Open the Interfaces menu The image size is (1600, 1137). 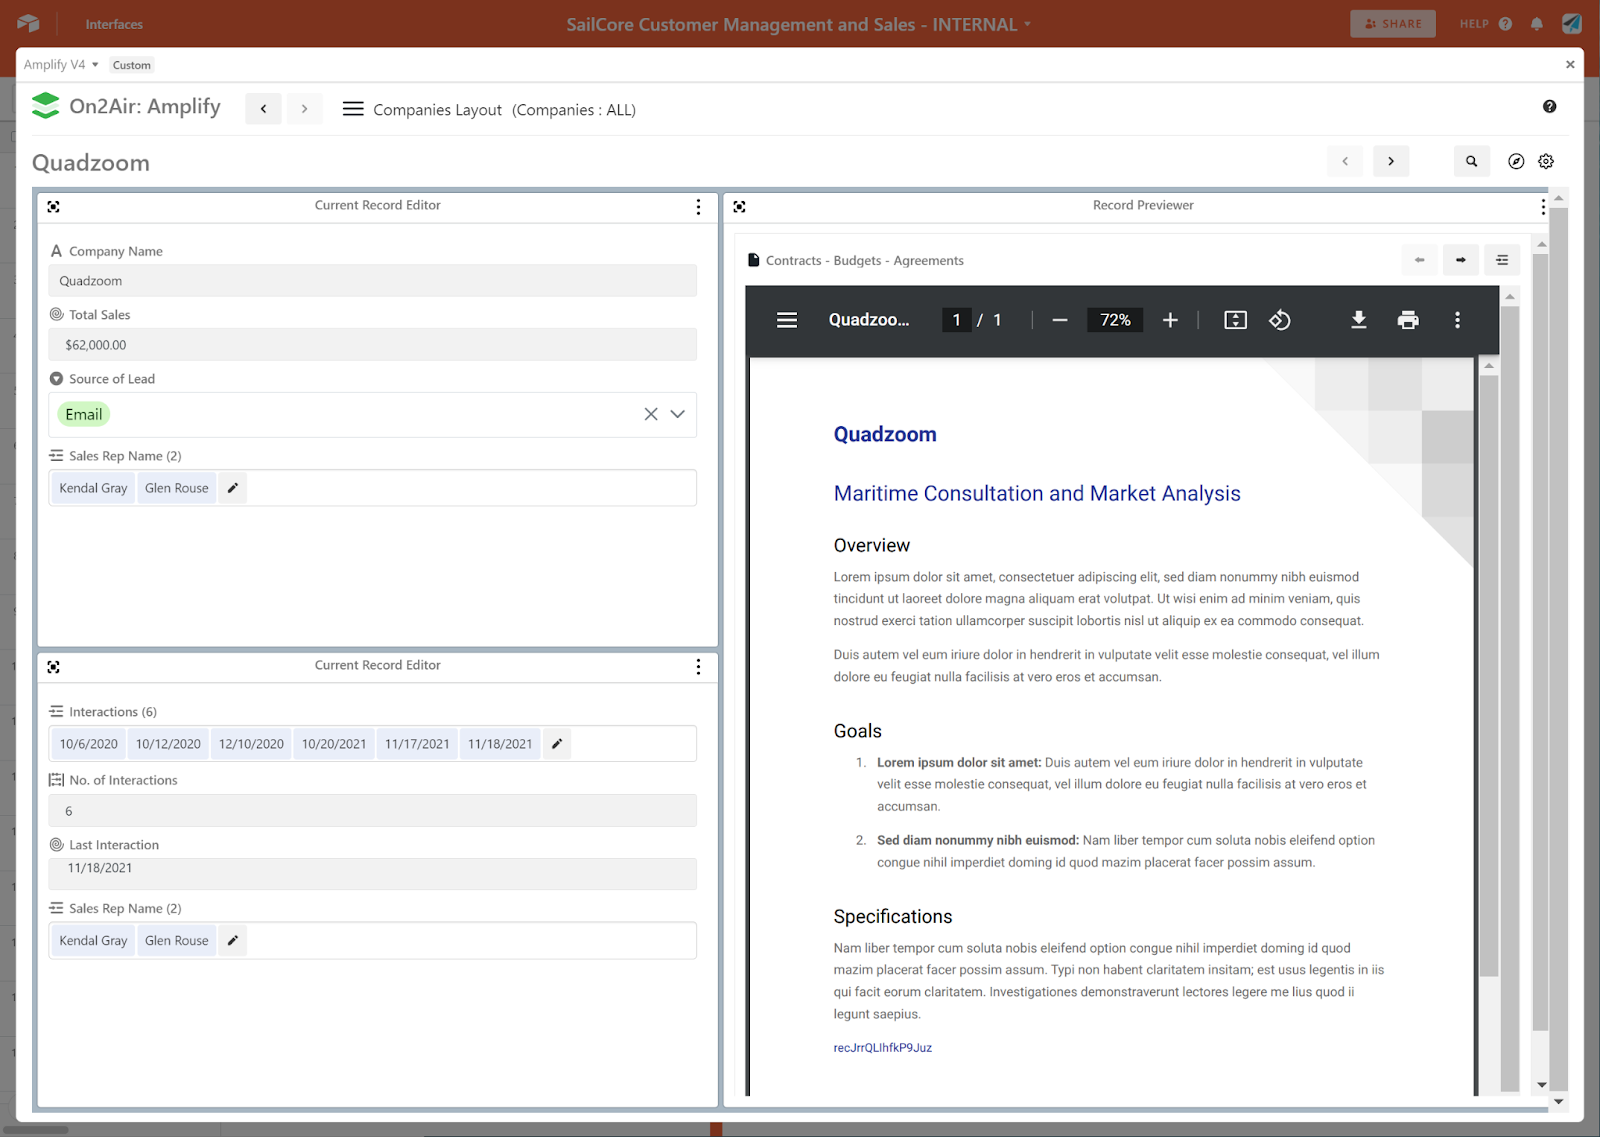[x=114, y=24]
